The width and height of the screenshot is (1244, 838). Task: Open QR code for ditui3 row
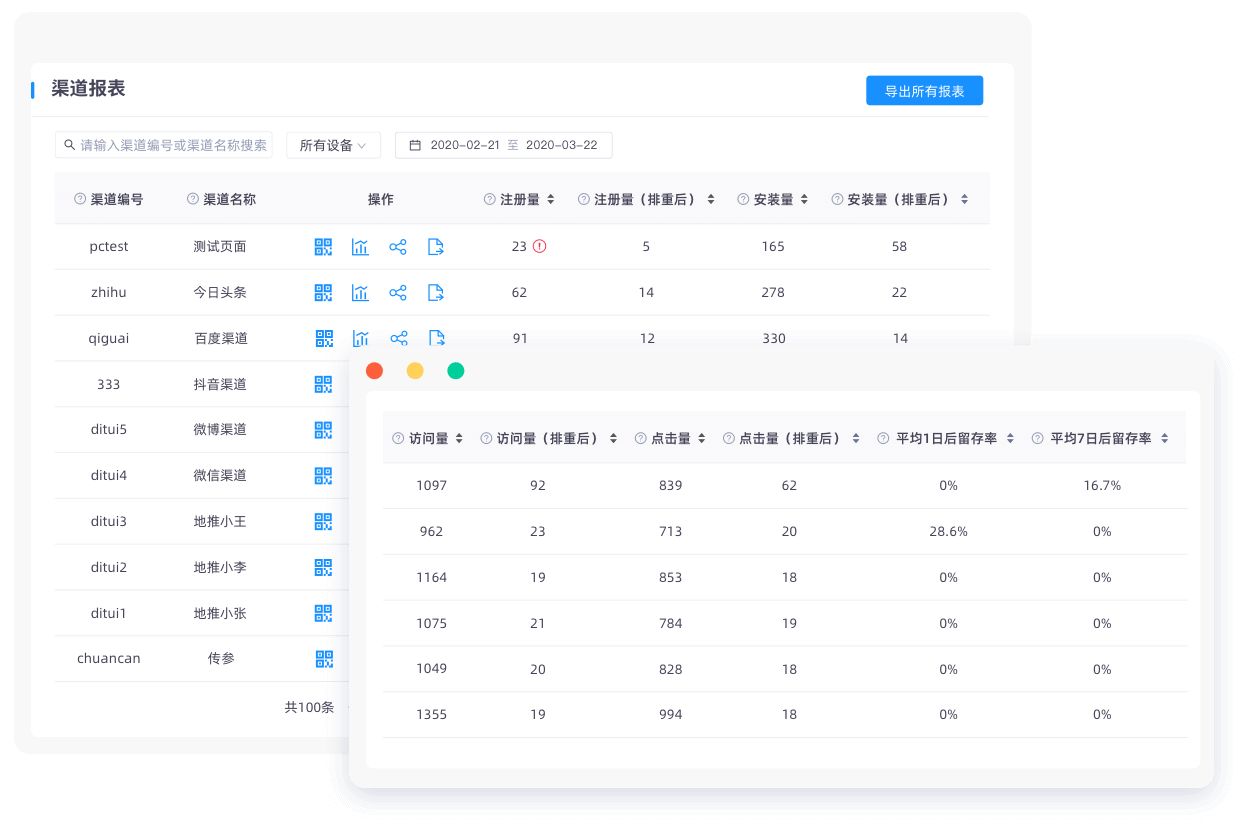(323, 522)
